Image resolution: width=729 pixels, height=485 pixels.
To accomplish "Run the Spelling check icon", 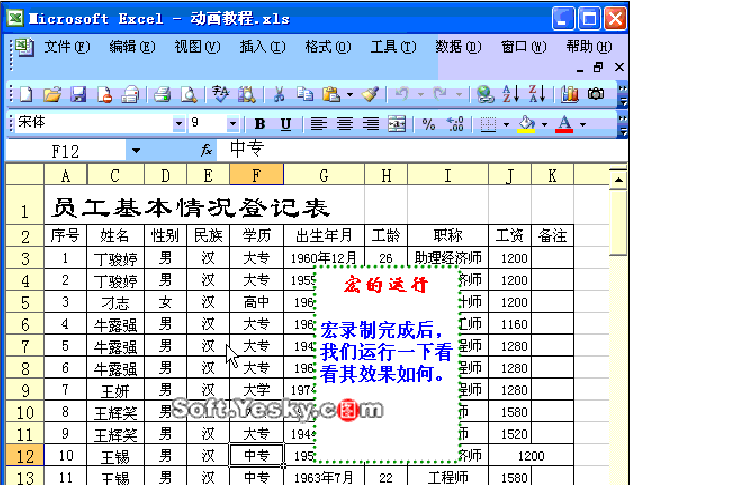I will pyautogui.click(x=220, y=94).
